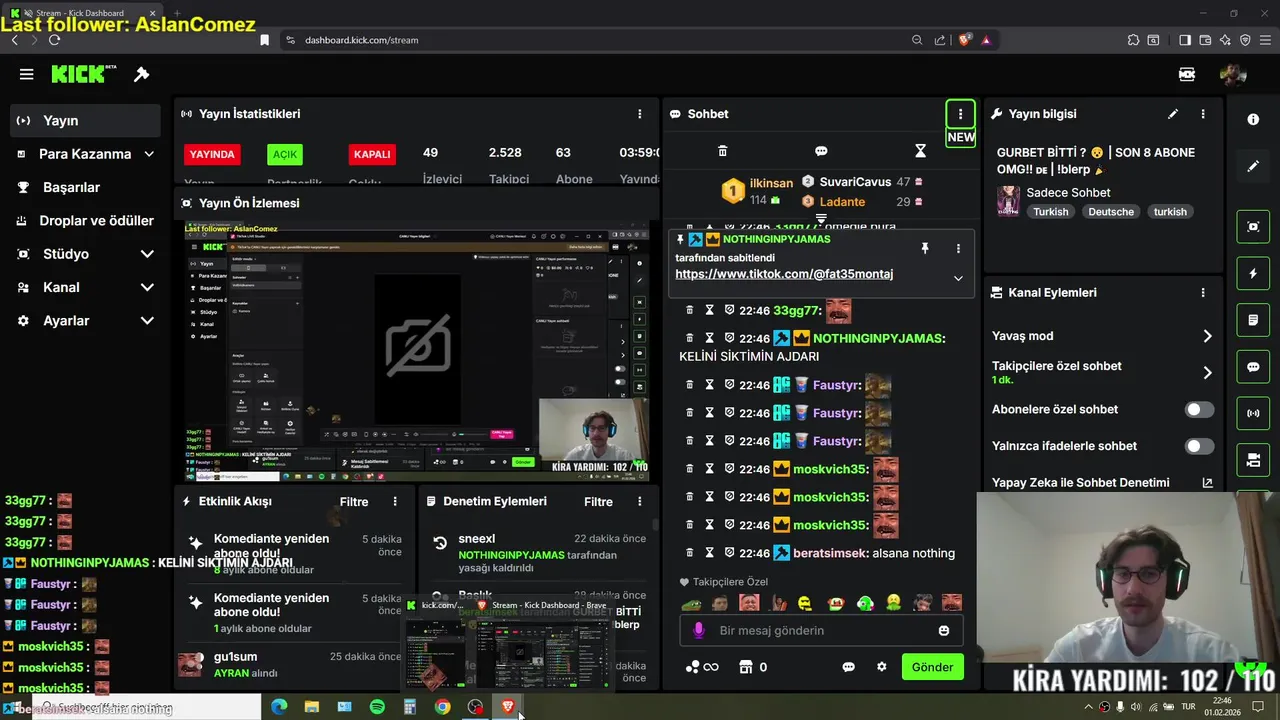Expand the pinned message chevron

[x=958, y=279]
